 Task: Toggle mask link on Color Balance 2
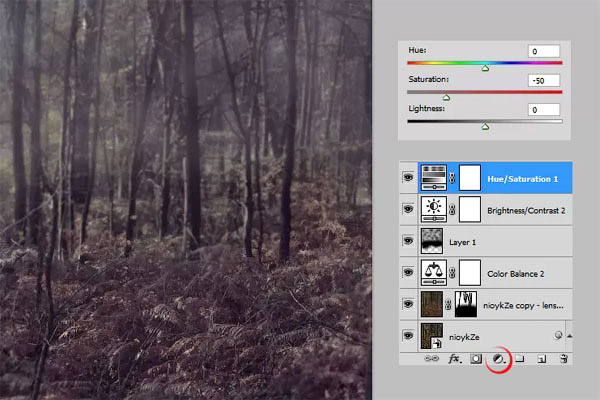452,273
